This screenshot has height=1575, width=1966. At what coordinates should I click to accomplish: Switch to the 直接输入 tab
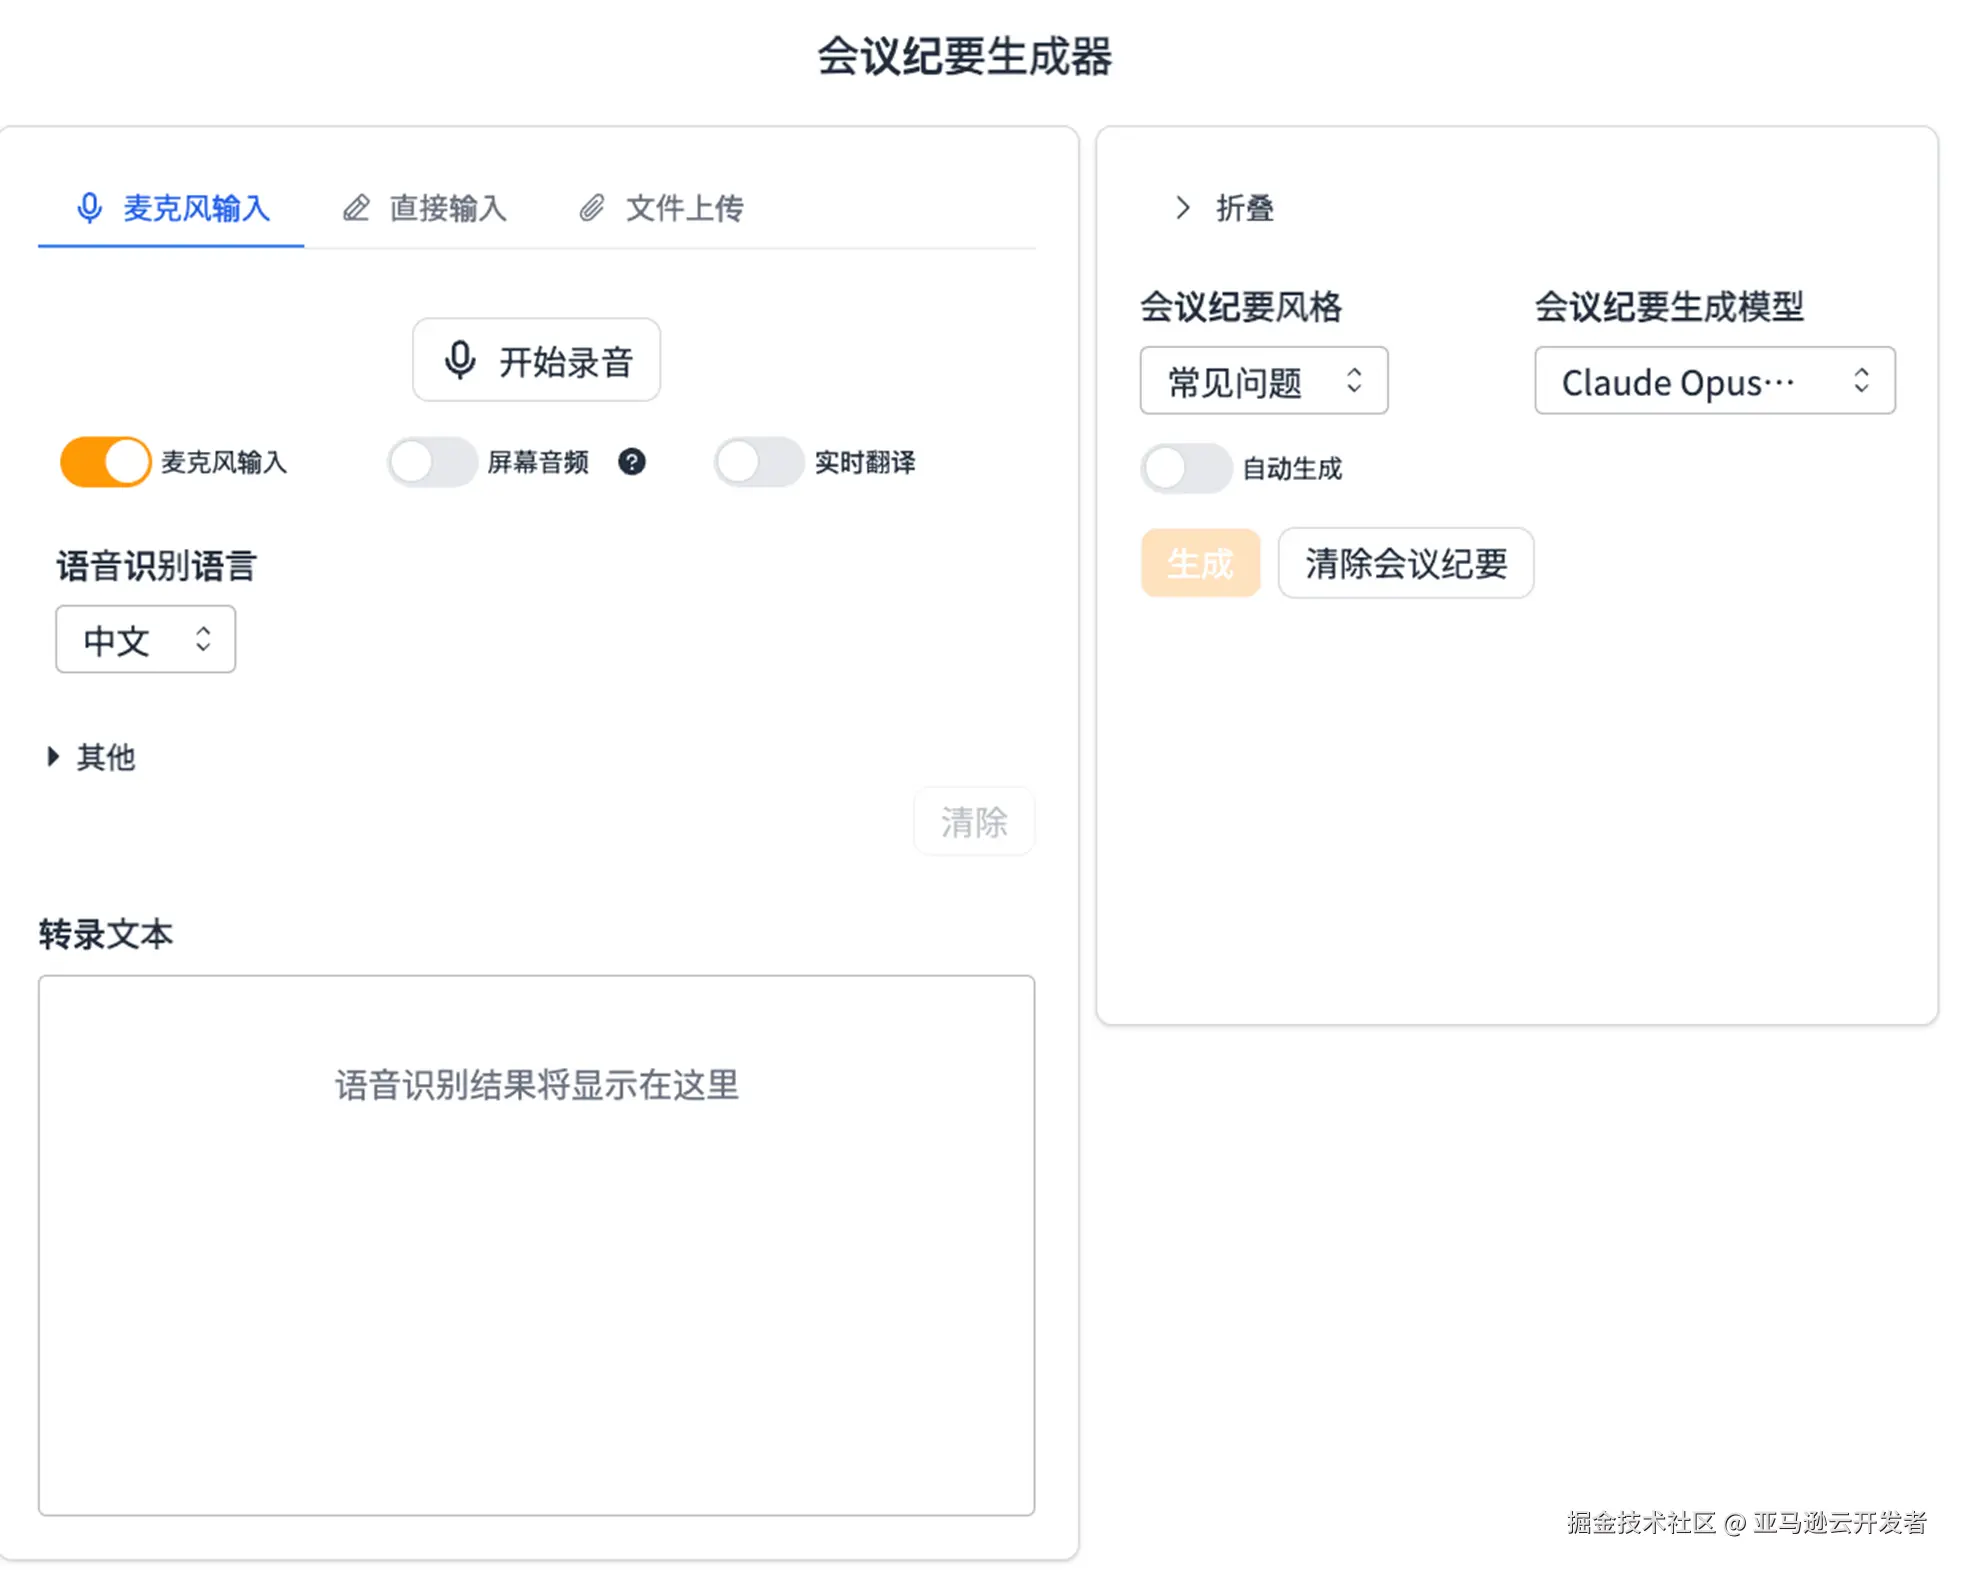click(426, 208)
